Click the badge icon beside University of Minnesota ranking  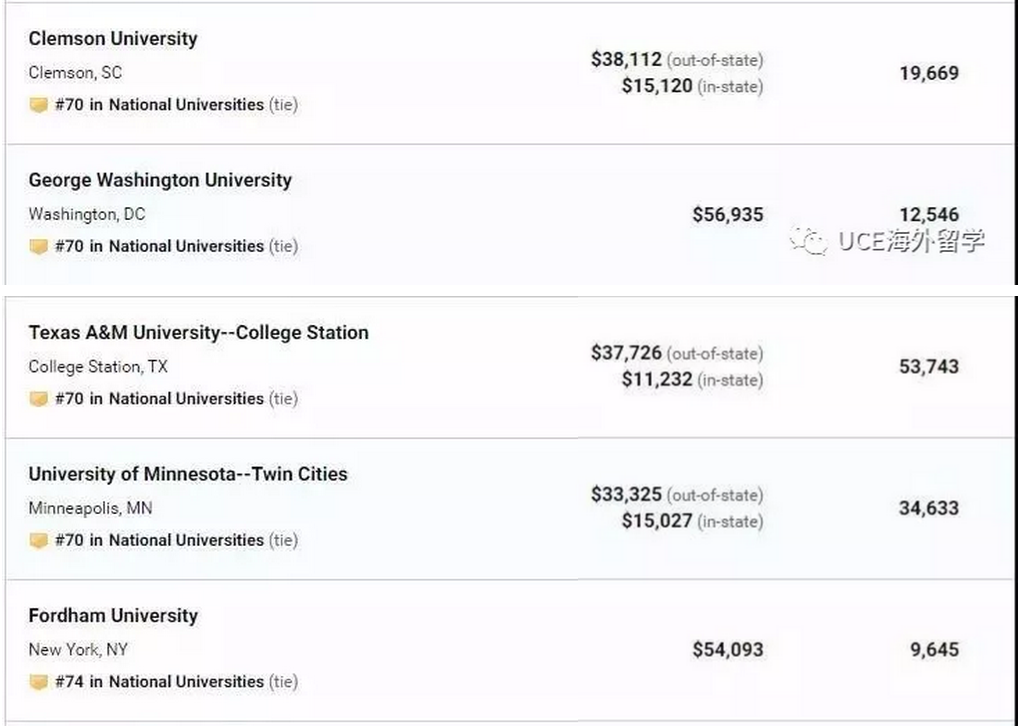point(39,541)
